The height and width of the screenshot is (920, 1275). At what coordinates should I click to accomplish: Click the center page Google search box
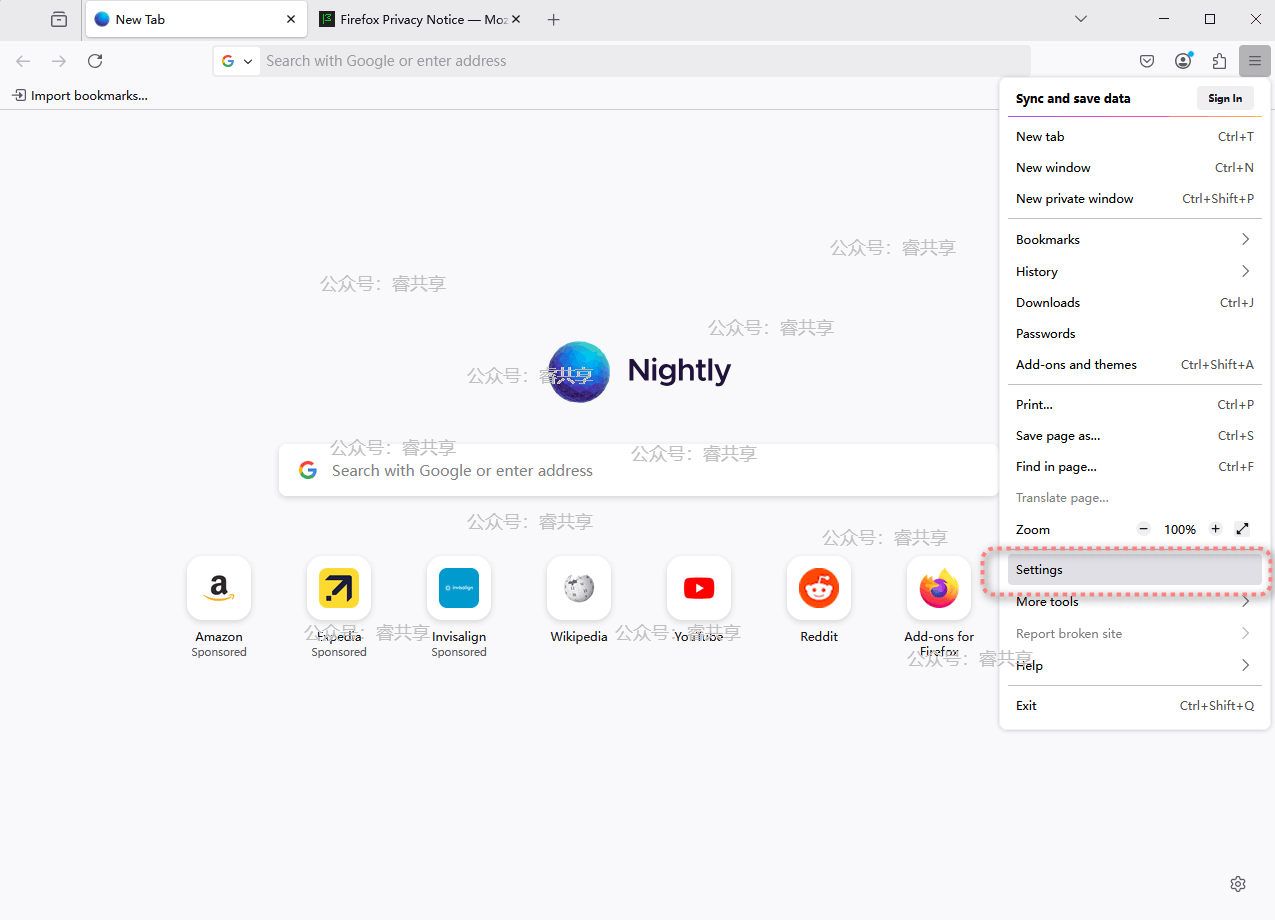[638, 470]
